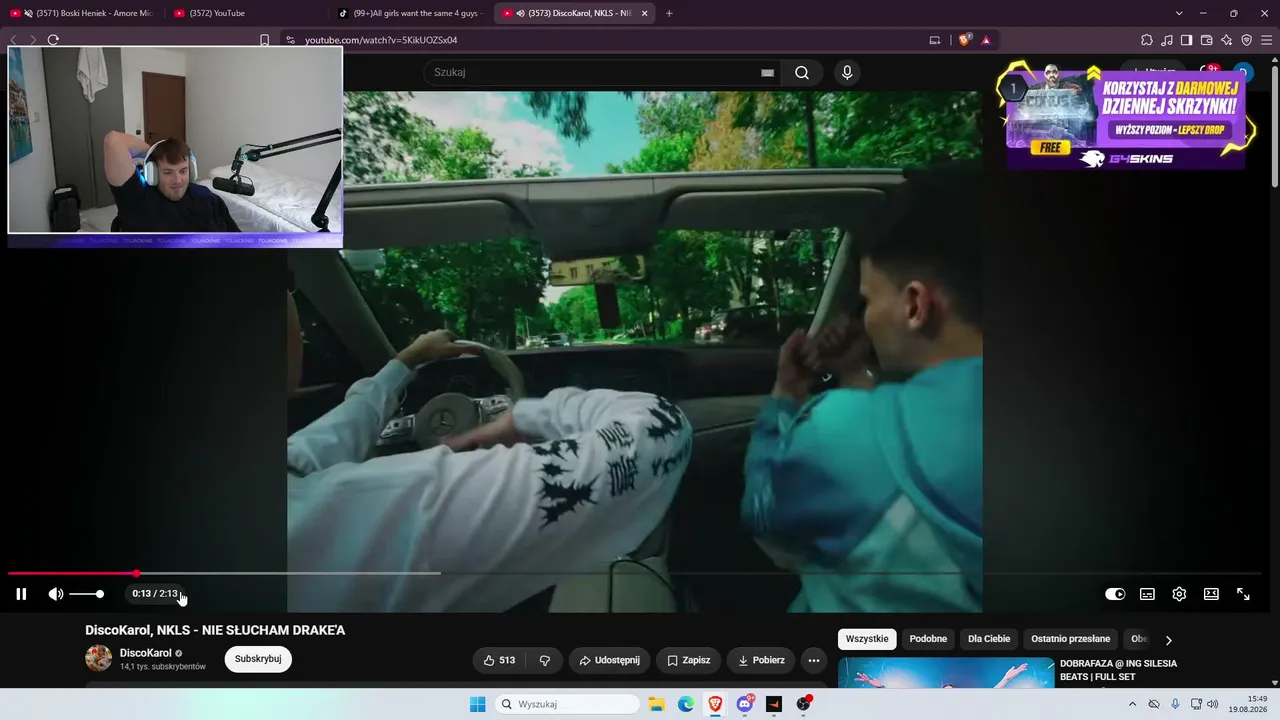Open the media control music-note icon
1280x720 pixels.
point(1167,40)
